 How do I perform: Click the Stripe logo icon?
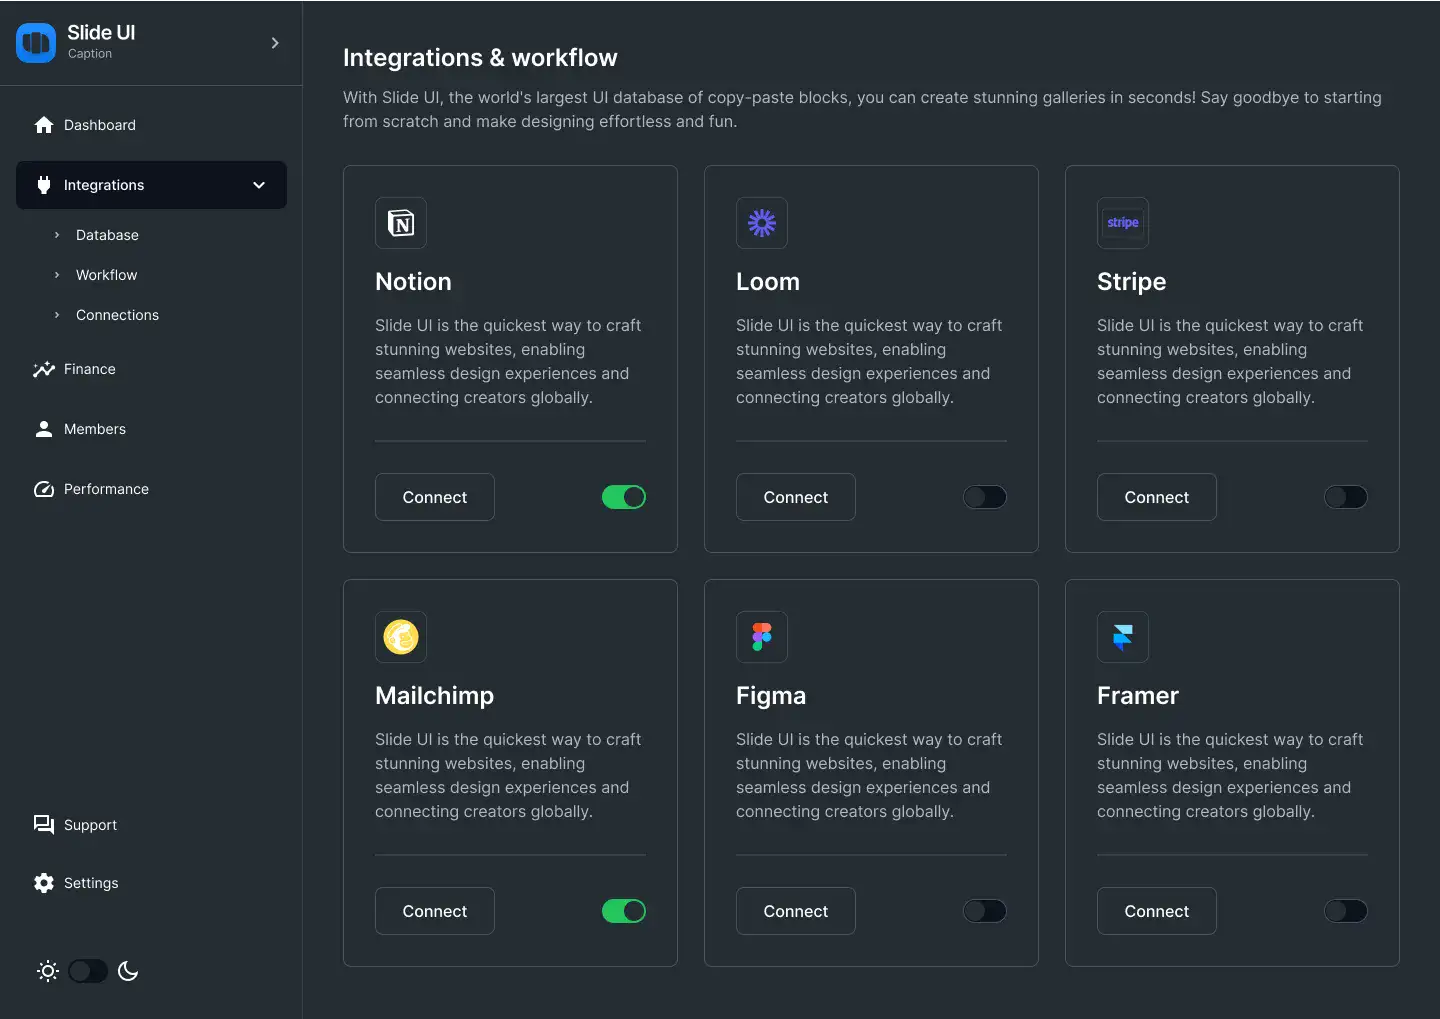[1123, 223]
